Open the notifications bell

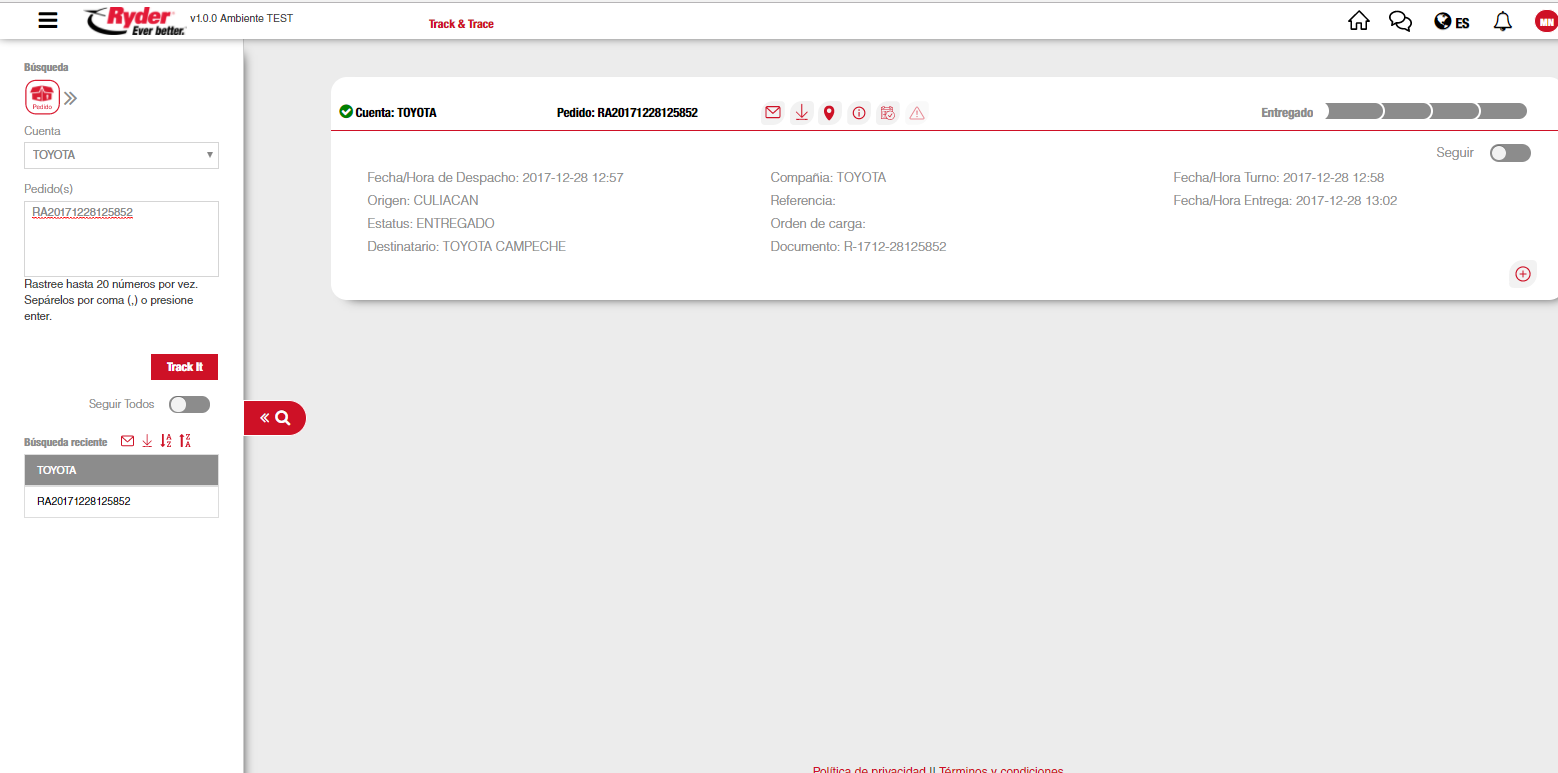(x=1502, y=21)
